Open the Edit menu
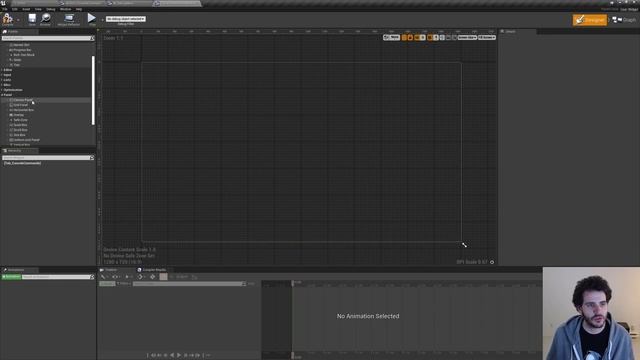The height and width of the screenshot is (360, 640). coord(15,9)
